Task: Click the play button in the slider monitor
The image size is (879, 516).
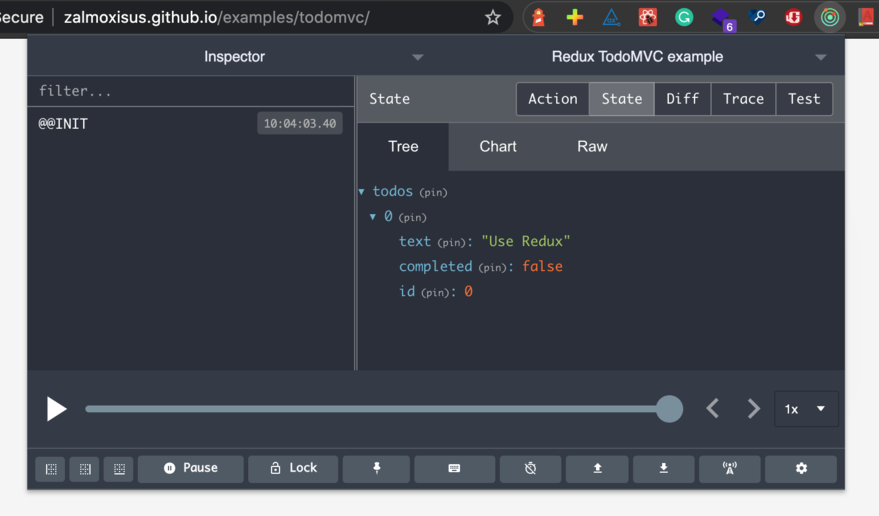Action: click(56, 409)
